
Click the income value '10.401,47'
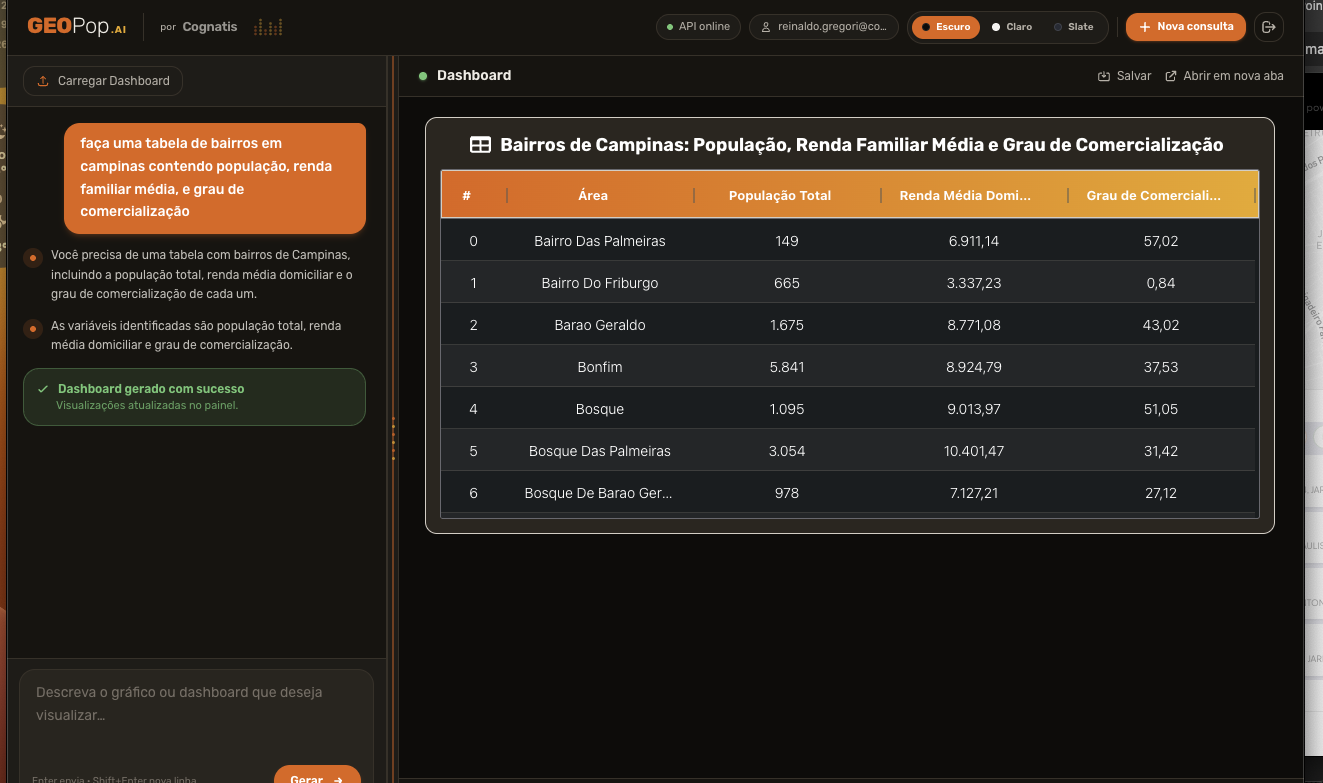pyautogui.click(x=974, y=451)
